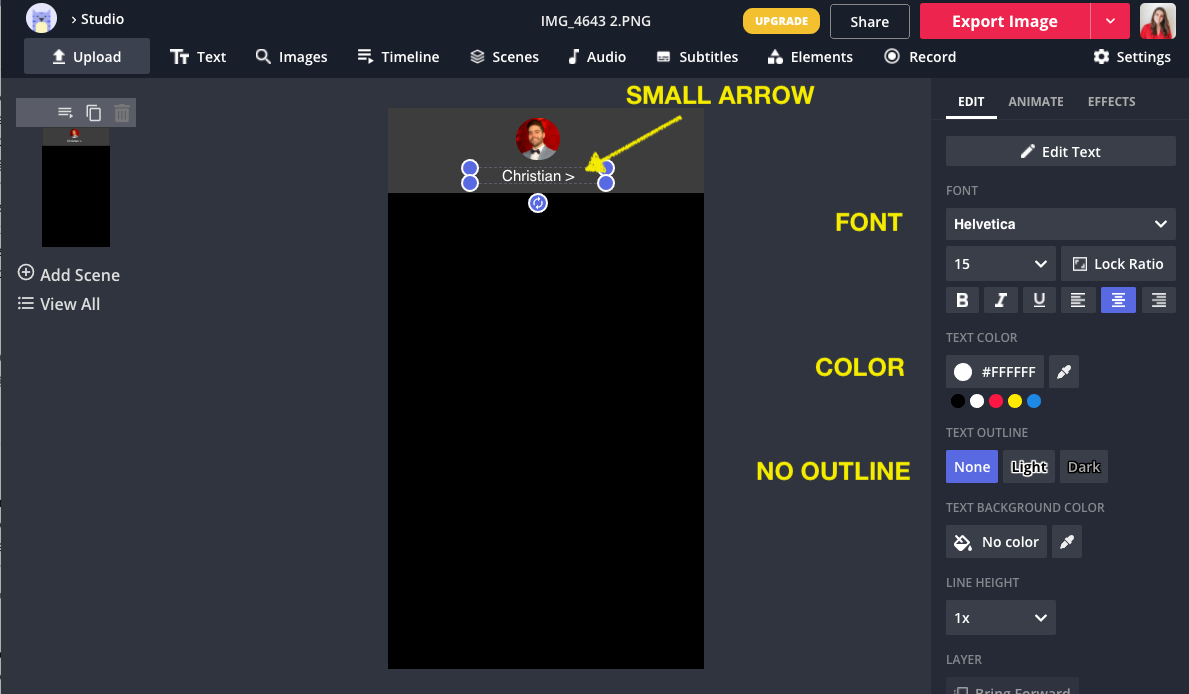Image resolution: width=1189 pixels, height=694 pixels.
Task: Open the line height 1x dropdown
Action: pos(1000,617)
